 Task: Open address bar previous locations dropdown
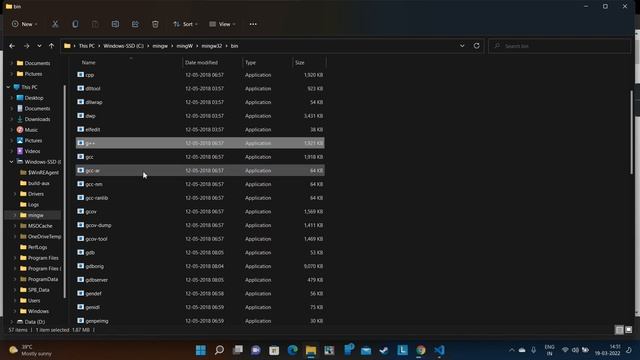462,46
